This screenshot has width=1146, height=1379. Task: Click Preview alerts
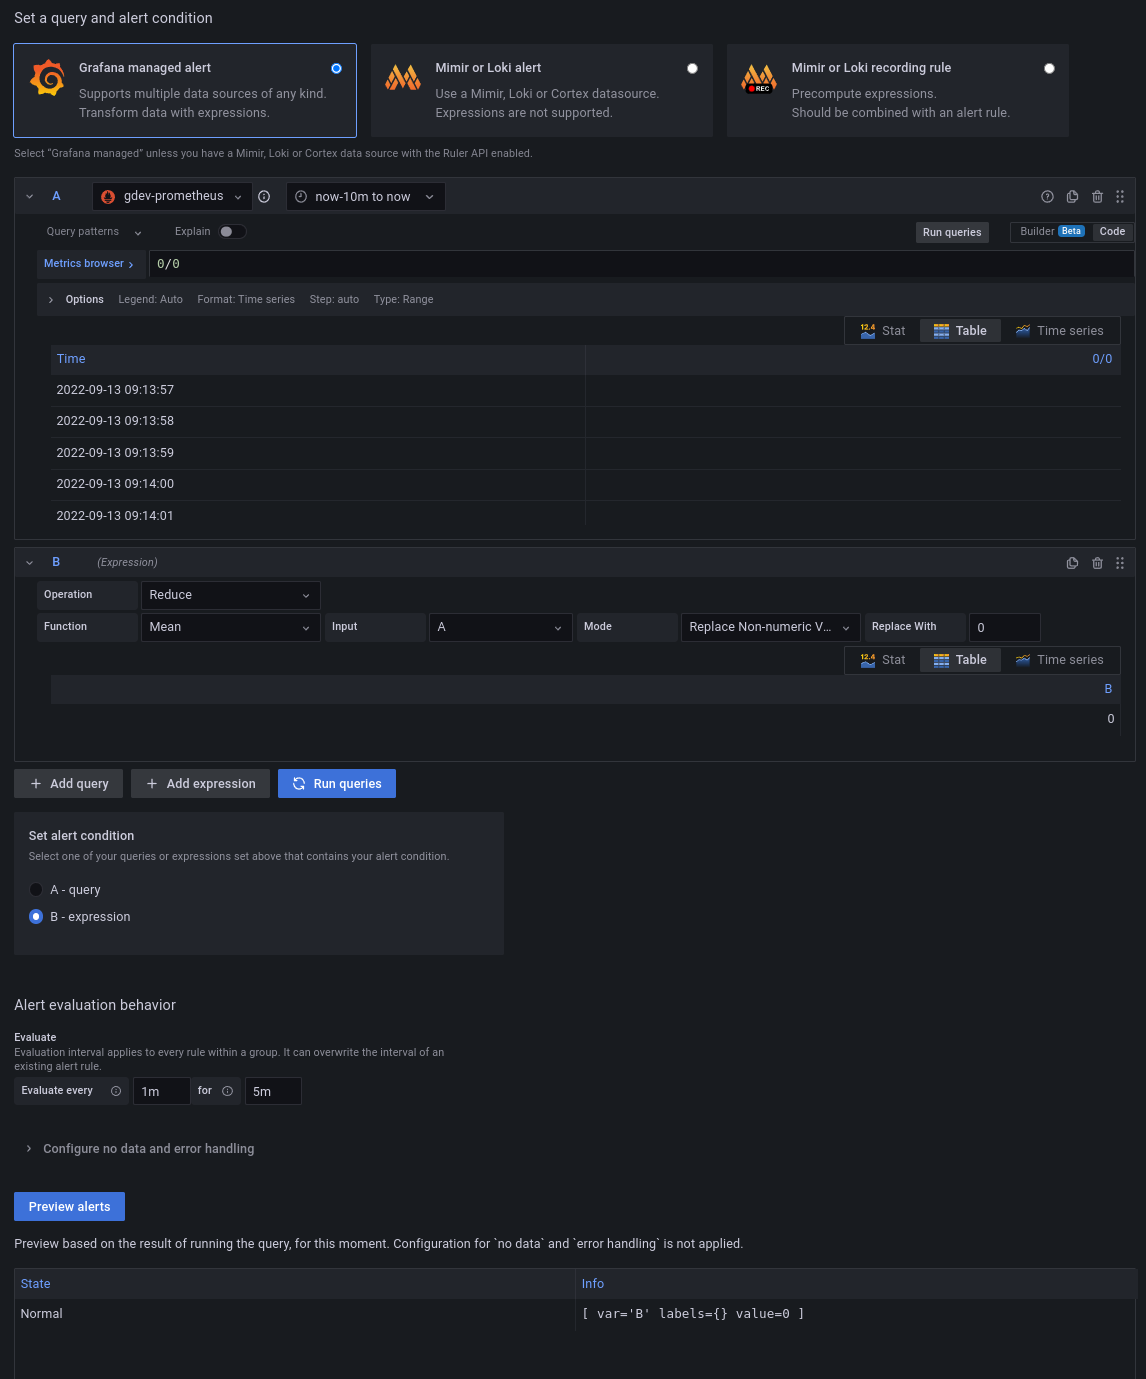pyautogui.click(x=69, y=1206)
